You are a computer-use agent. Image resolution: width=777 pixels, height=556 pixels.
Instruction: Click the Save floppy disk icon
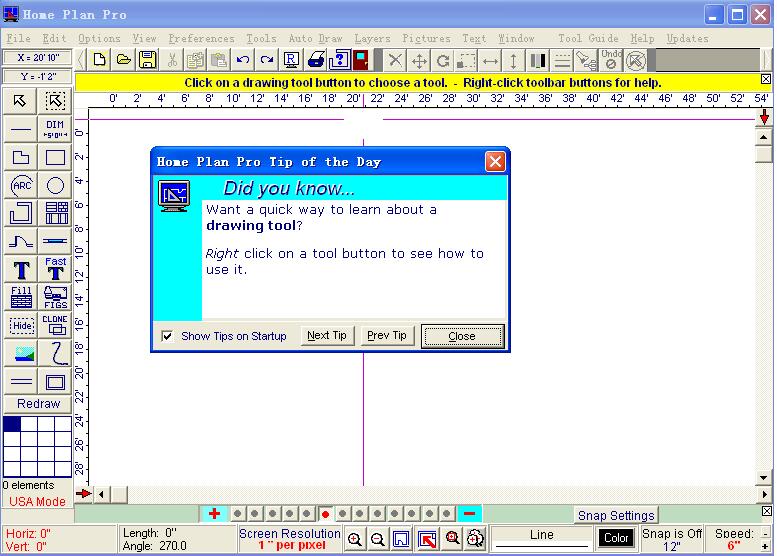coord(147,60)
